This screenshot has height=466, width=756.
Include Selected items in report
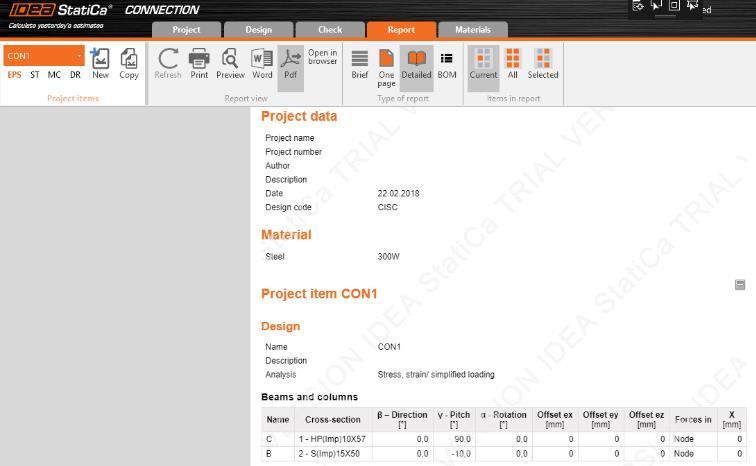point(543,63)
